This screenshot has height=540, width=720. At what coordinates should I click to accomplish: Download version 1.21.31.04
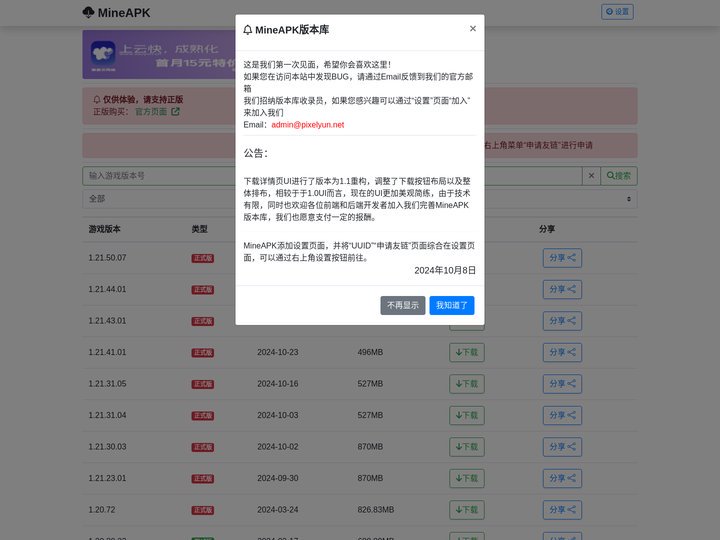pos(467,415)
